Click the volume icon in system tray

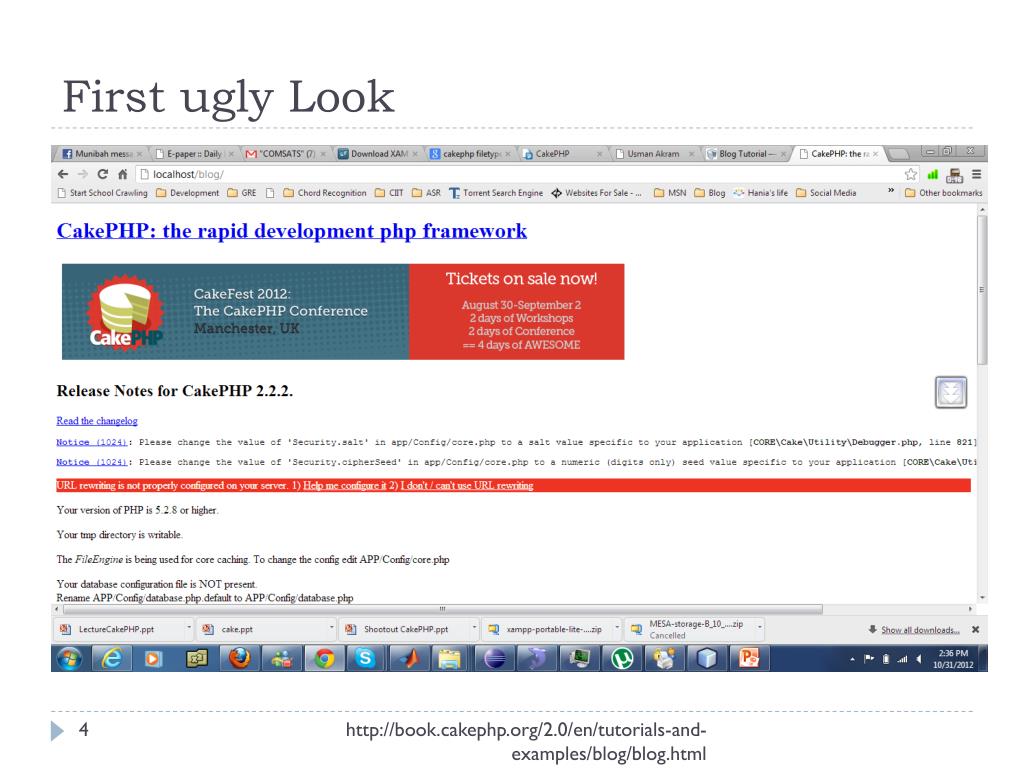coord(918,659)
